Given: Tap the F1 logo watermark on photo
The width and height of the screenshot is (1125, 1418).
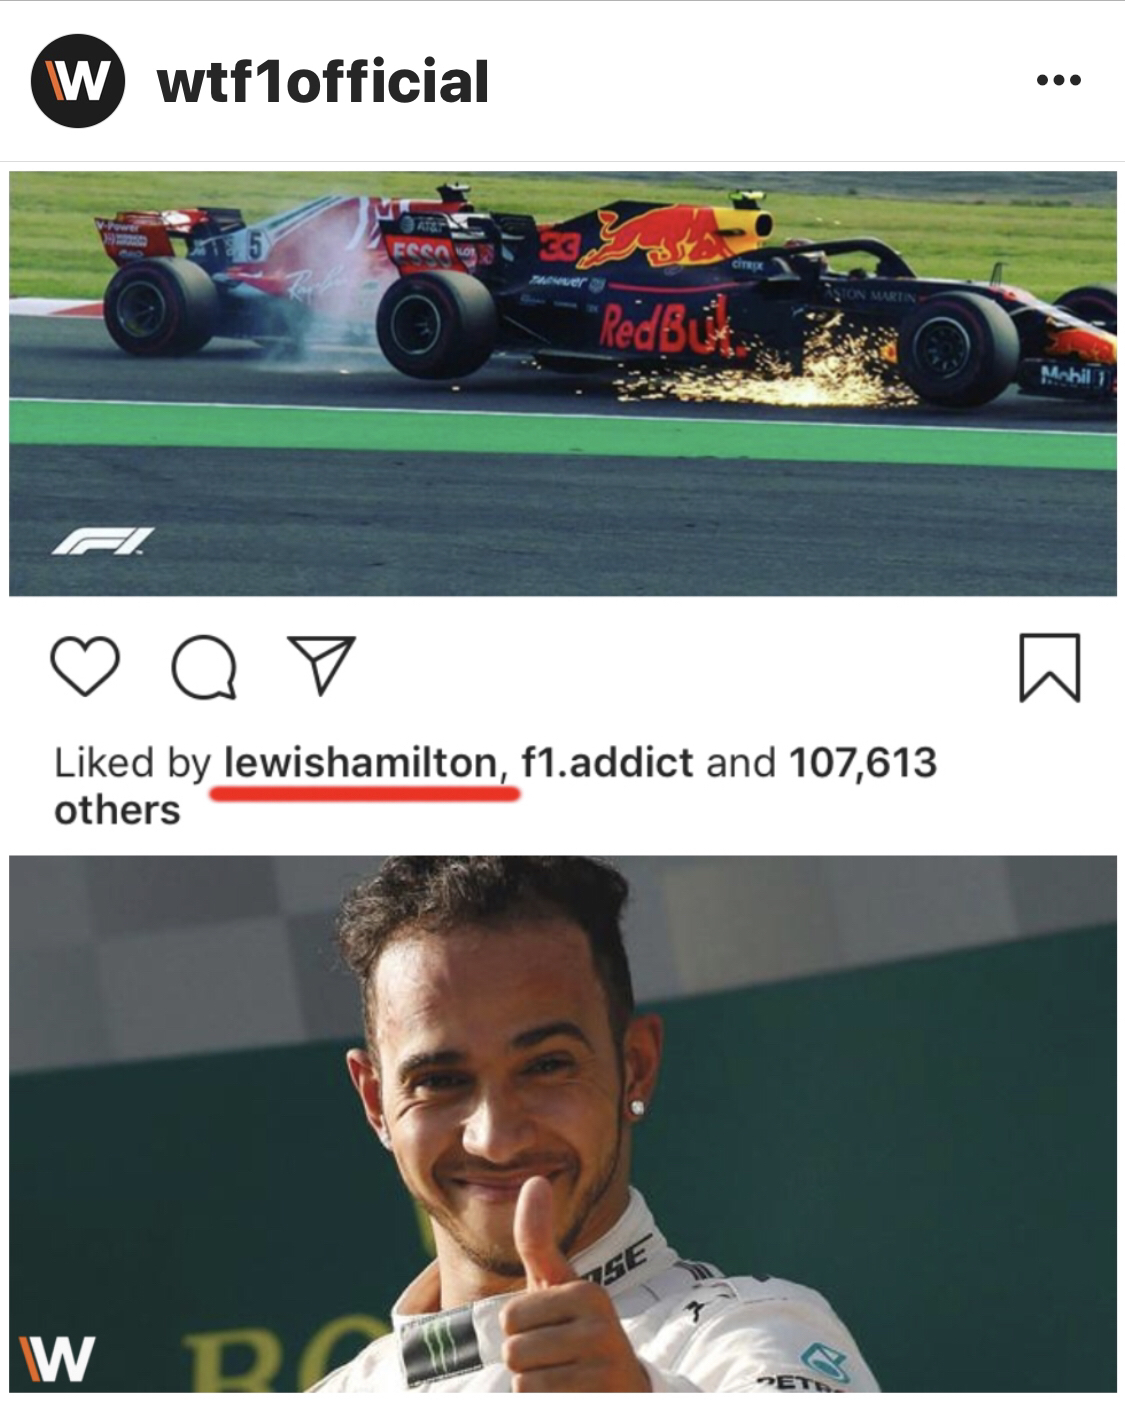Looking at the screenshot, I should [x=104, y=542].
